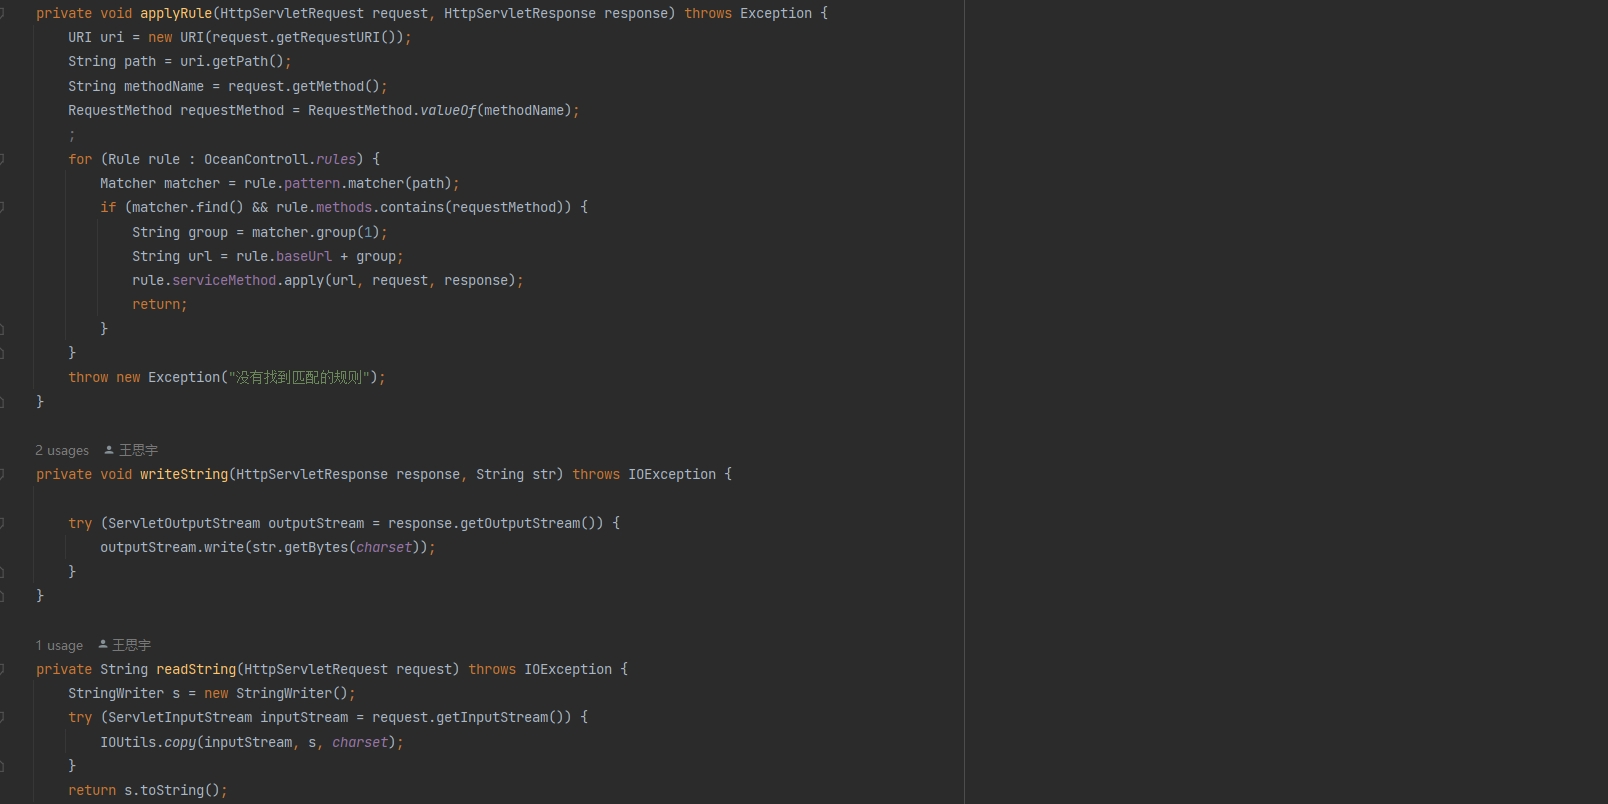The height and width of the screenshot is (804, 1608).
Task: Click the end fold marker beside the throw statement's closing brace
Action: coord(2,401)
